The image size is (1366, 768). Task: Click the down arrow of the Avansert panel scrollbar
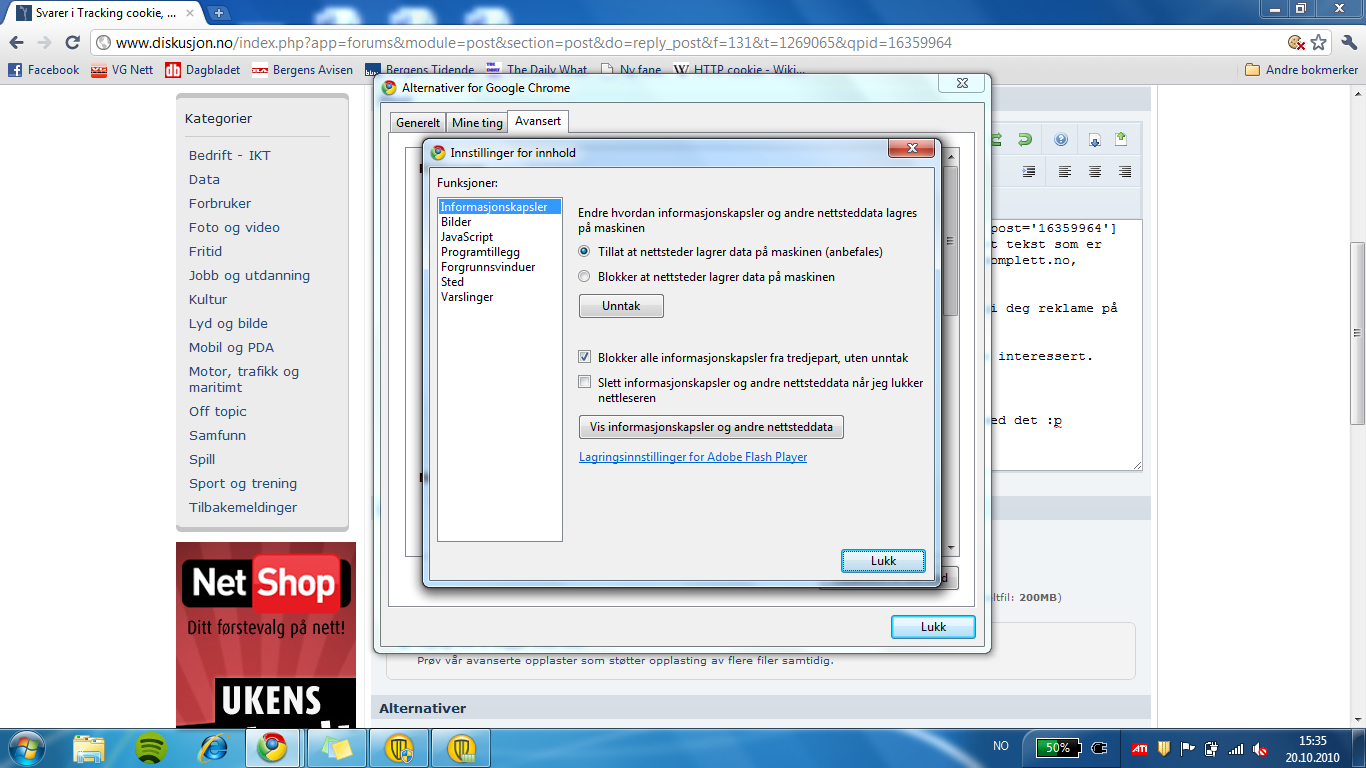coord(951,548)
